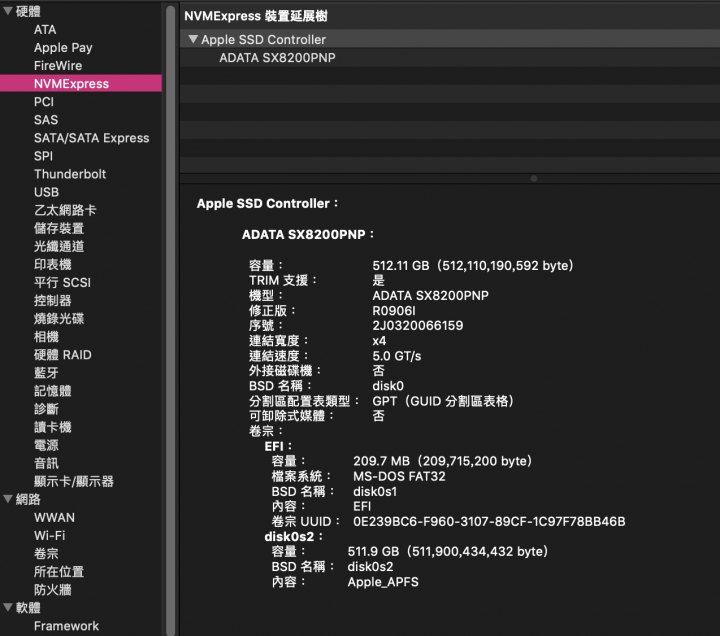720x636 pixels.
Task: Choose SAS in the sidebar
Action: tap(46, 120)
